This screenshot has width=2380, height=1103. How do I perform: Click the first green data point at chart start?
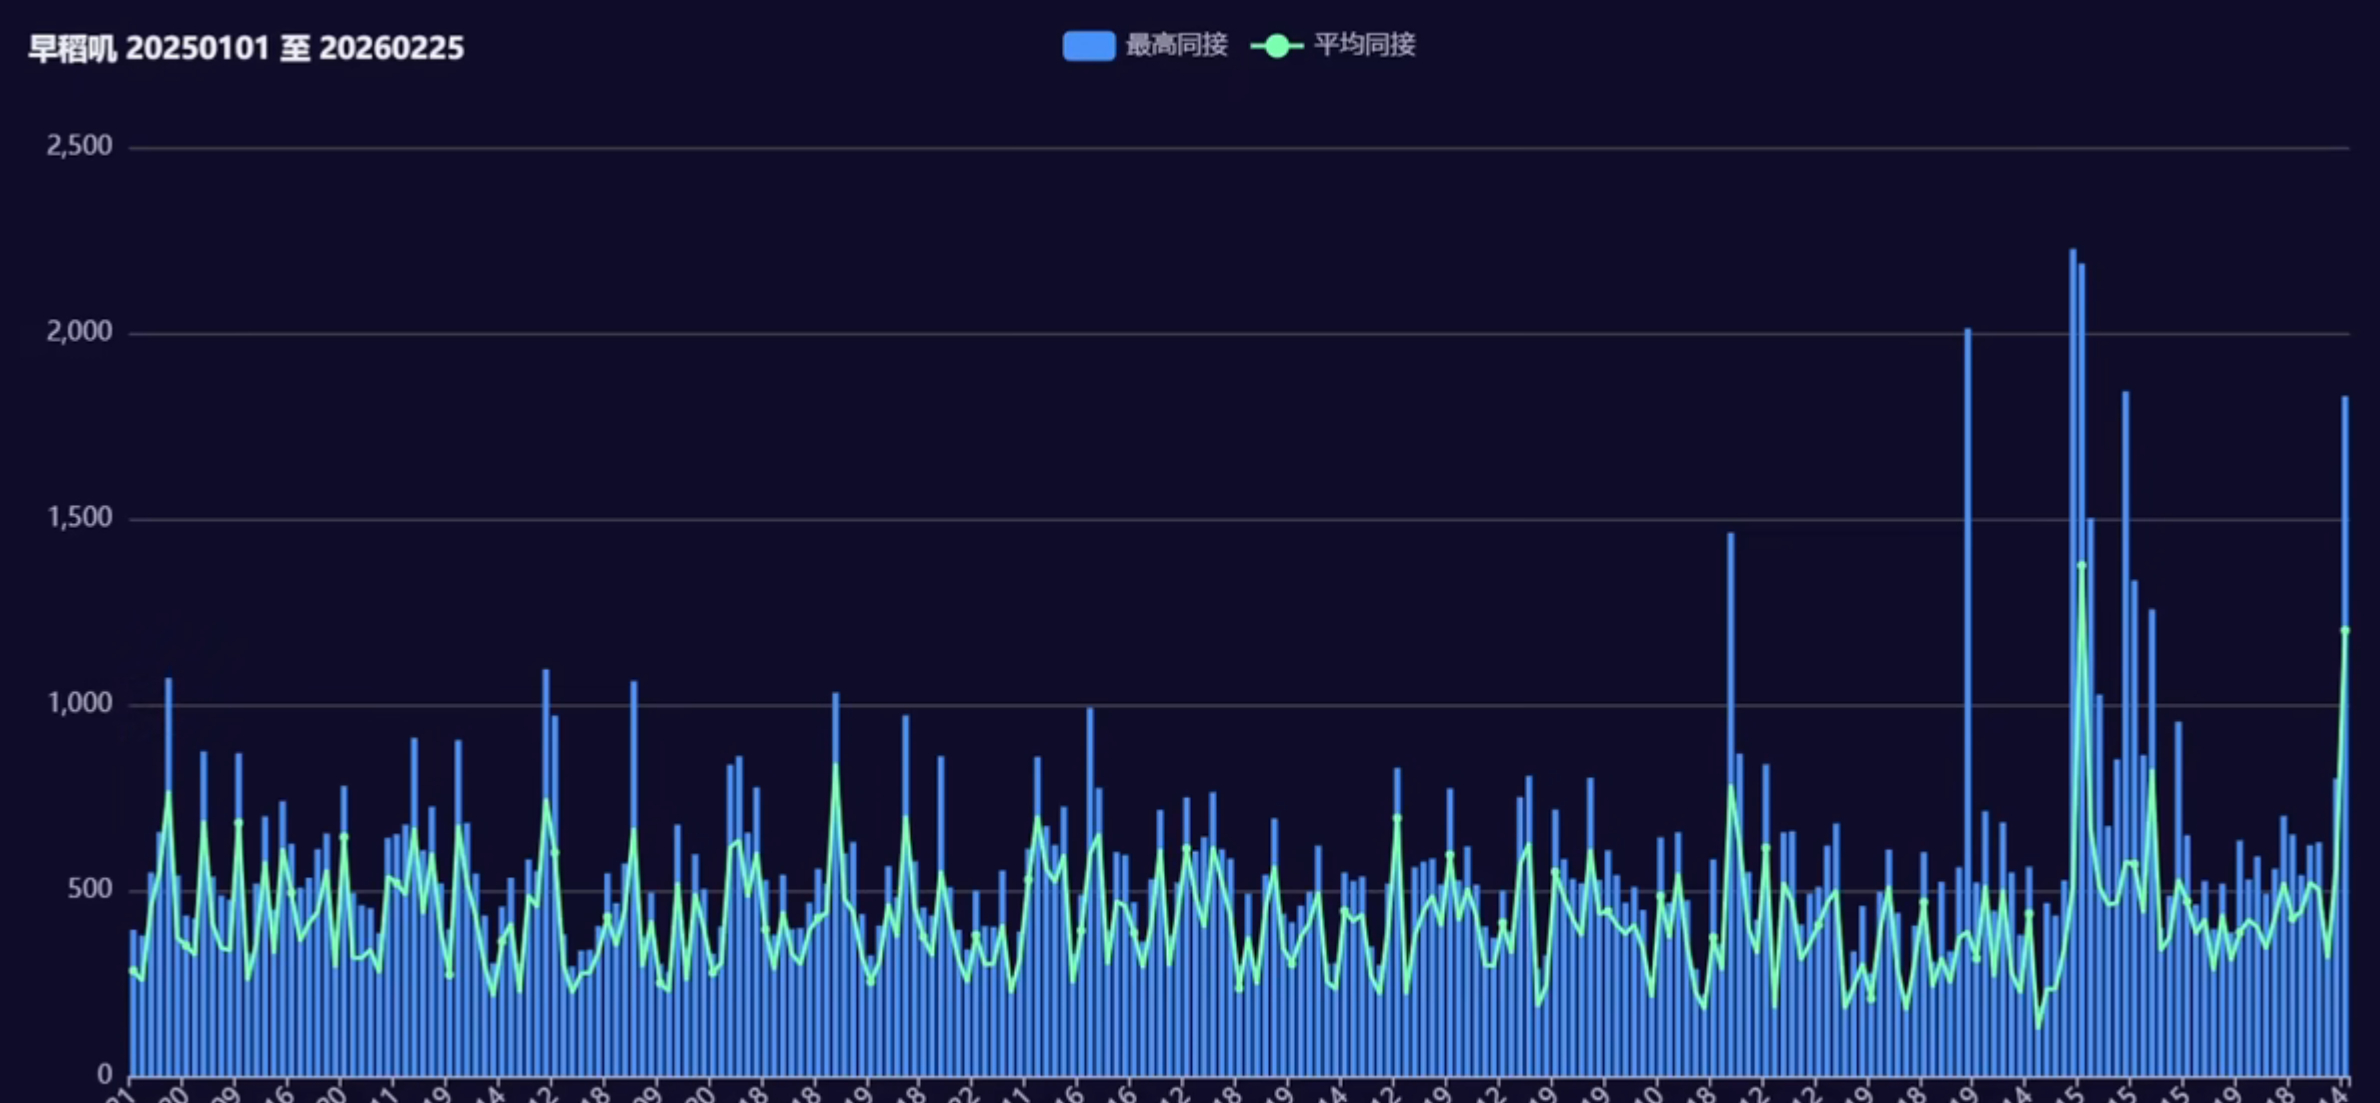[x=133, y=970]
